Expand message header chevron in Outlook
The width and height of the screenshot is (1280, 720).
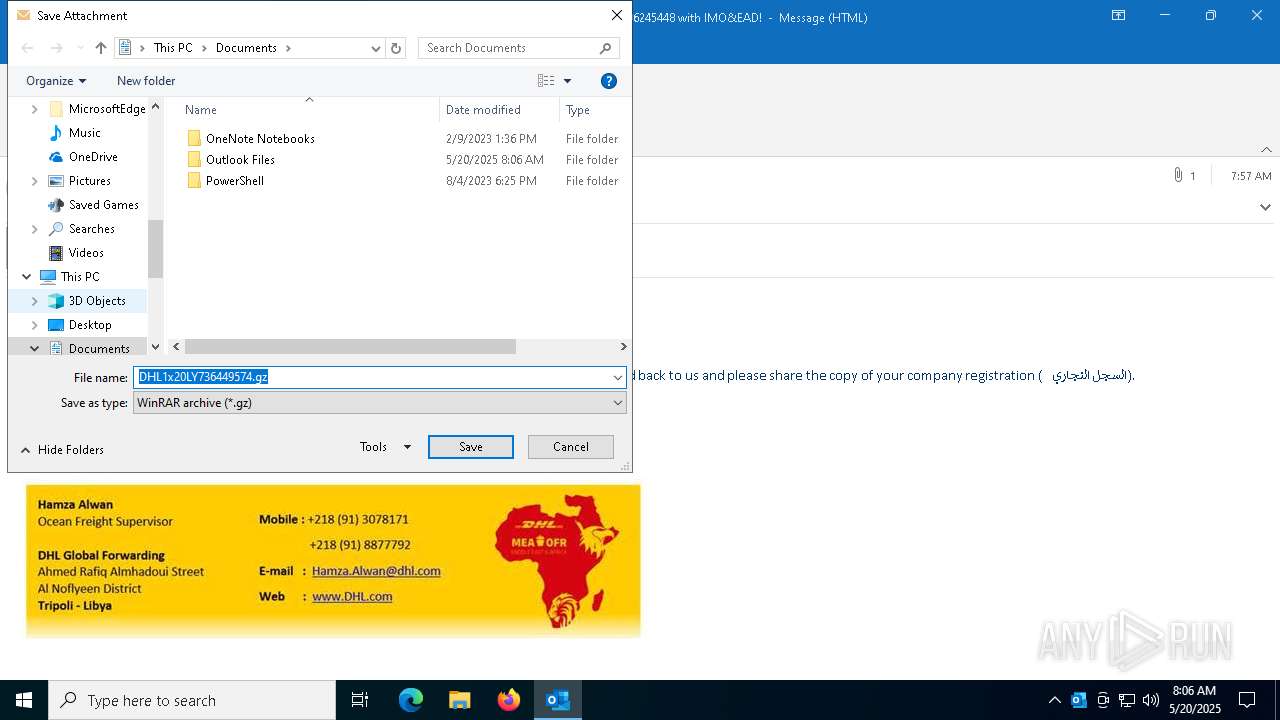(1265, 207)
